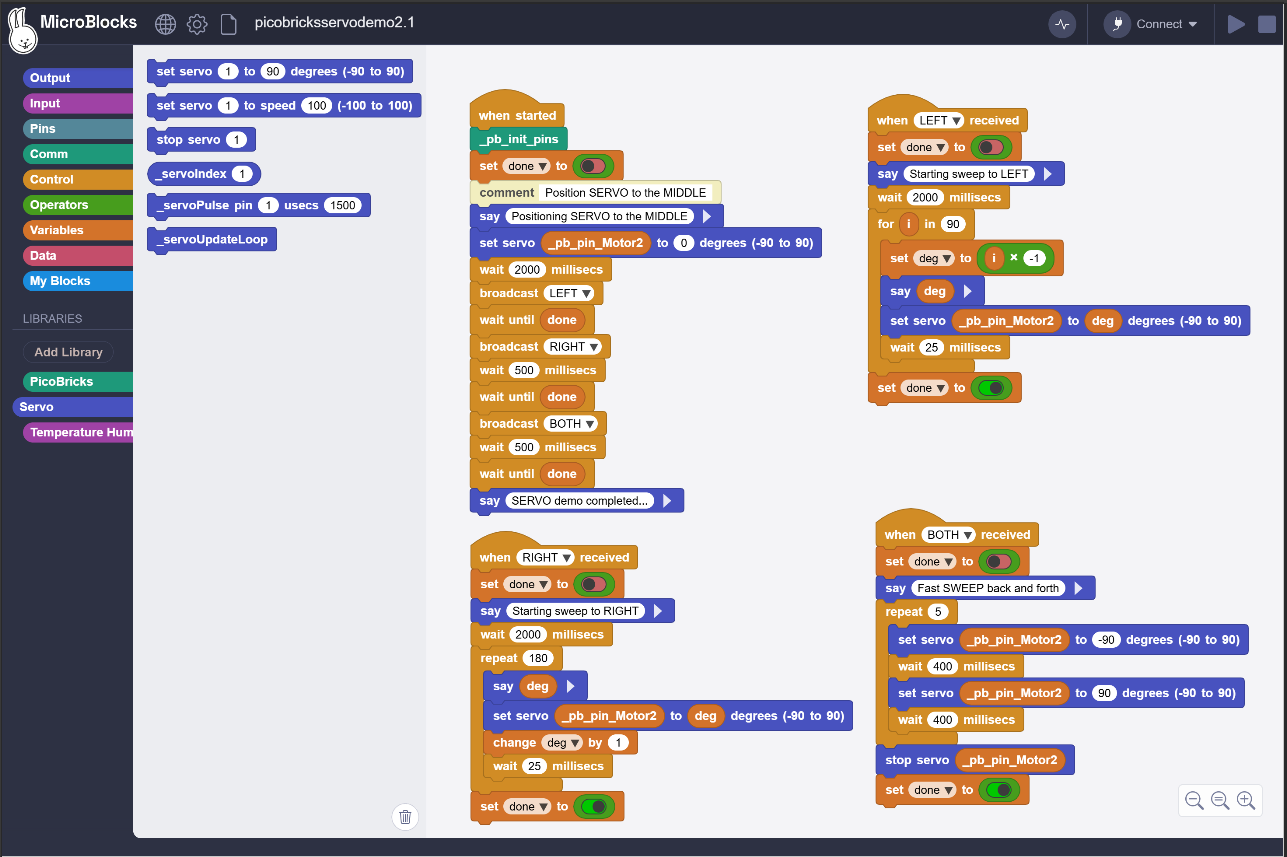Click 'stop servo _pb_pin_Motor2' block
Screen dimensions: 1287x857
(x=974, y=760)
